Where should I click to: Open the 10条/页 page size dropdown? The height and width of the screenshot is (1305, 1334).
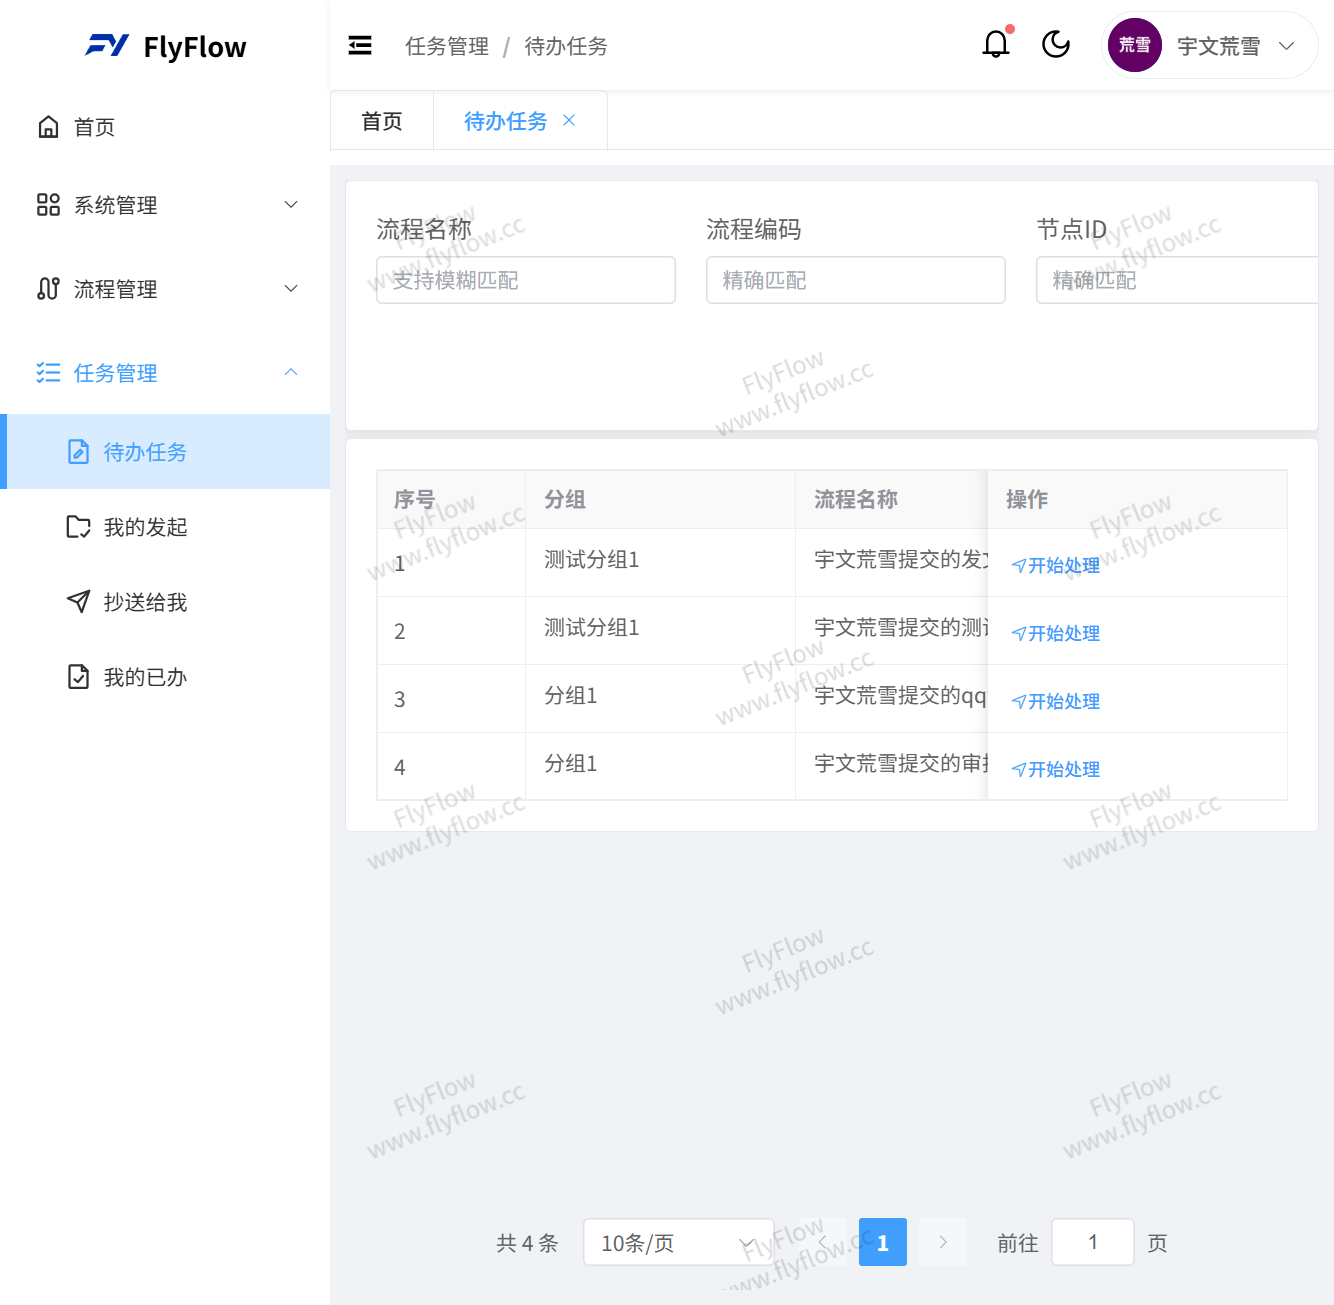point(679,1242)
